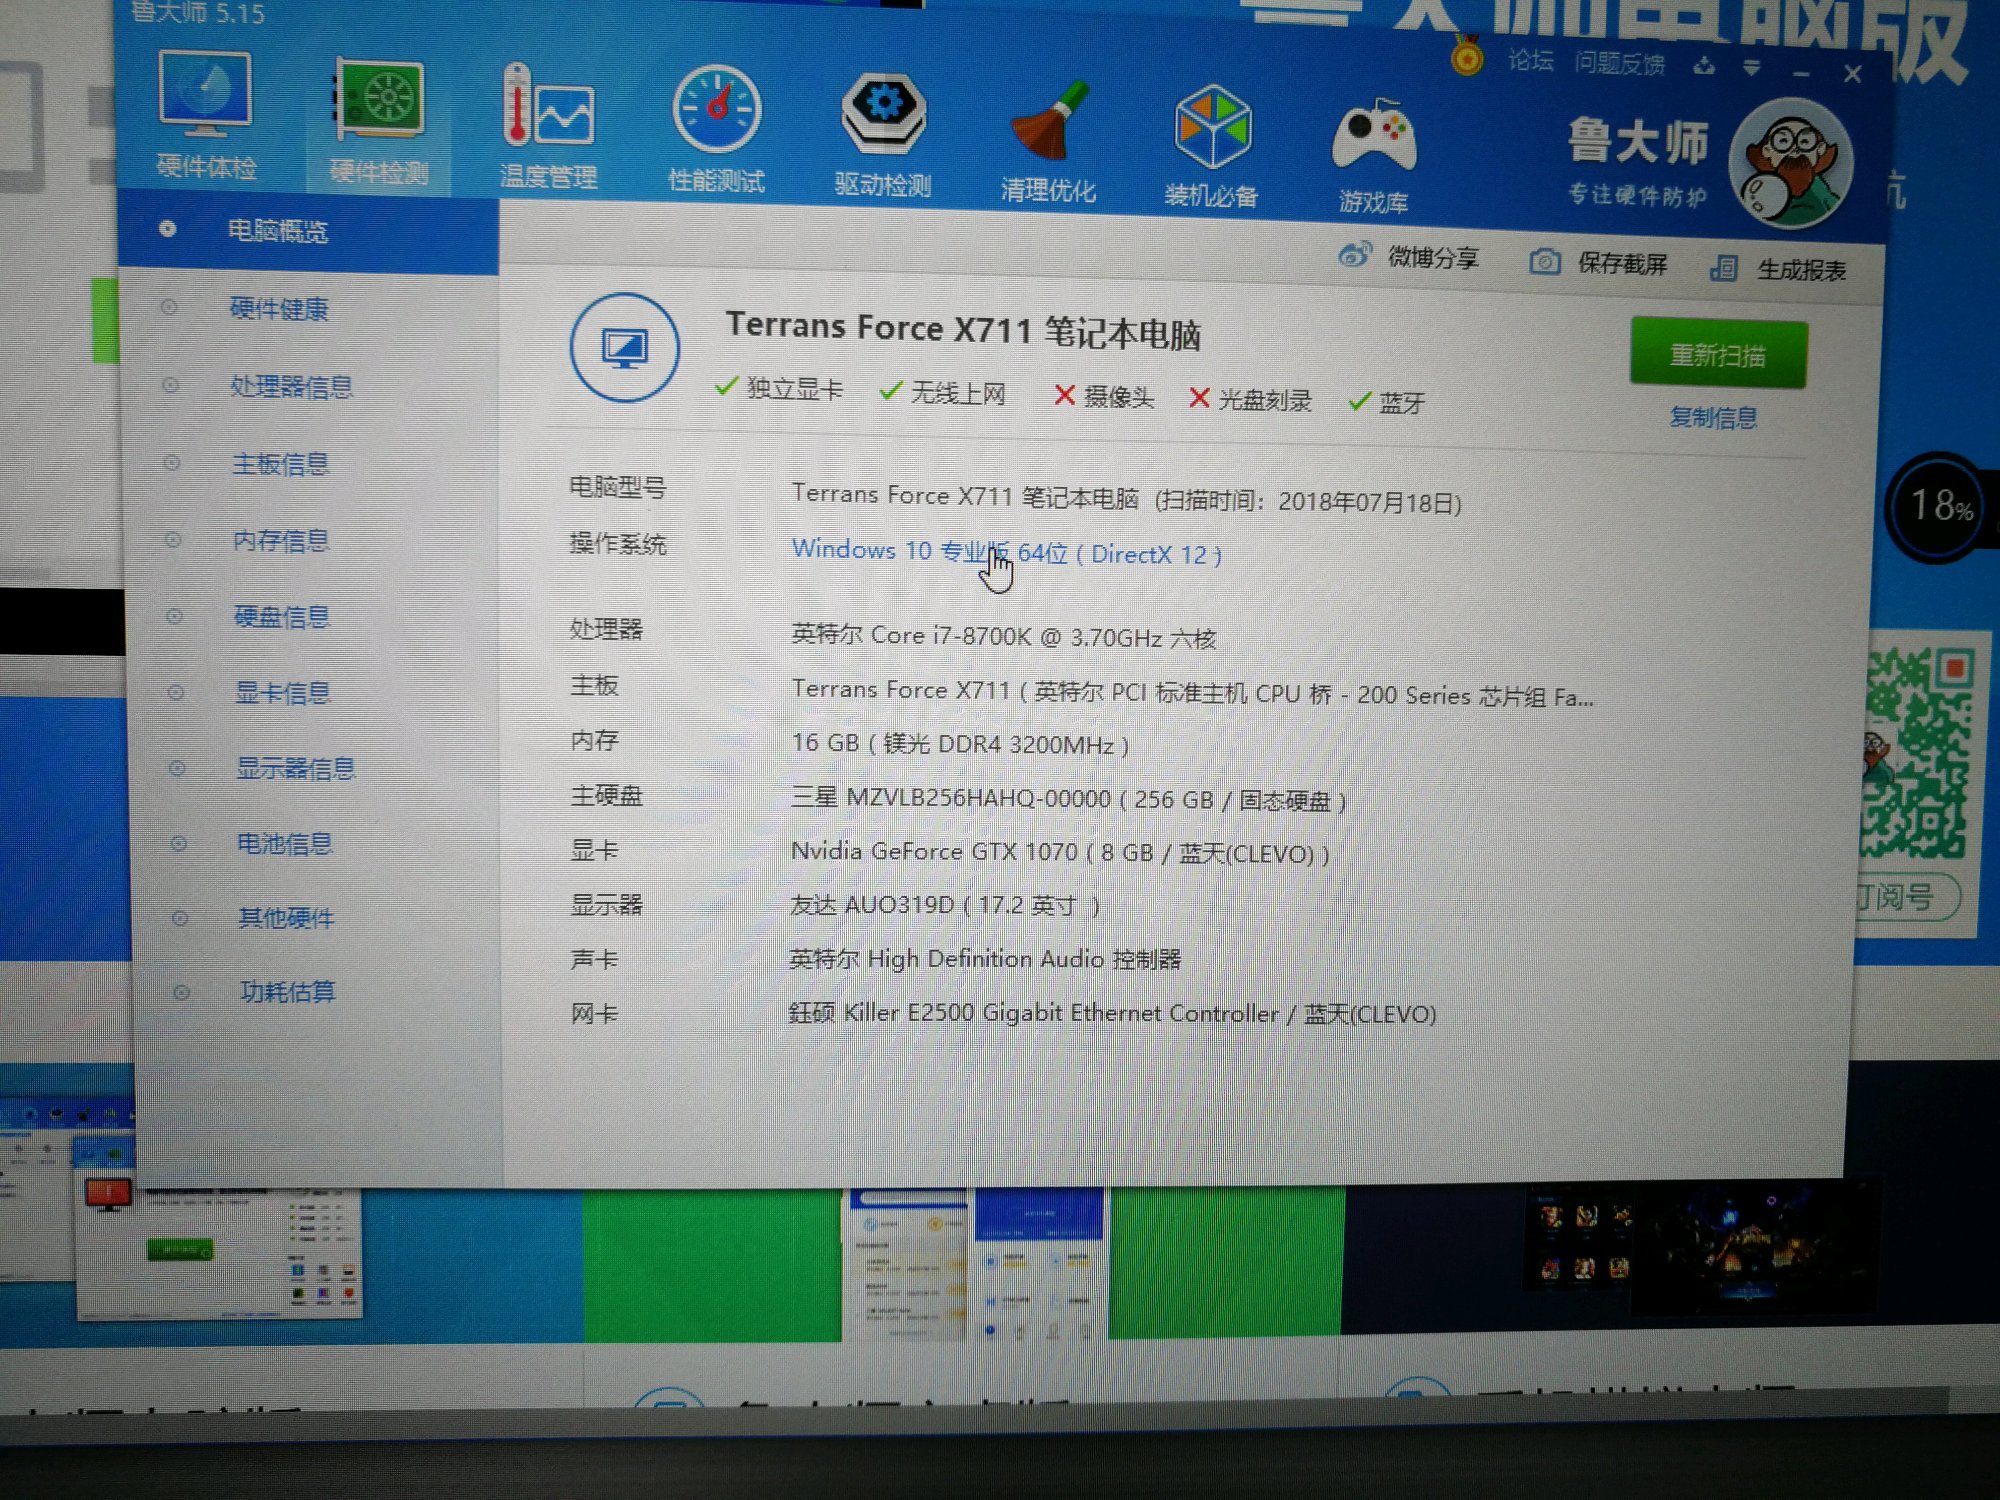Launch 性能测试 performance test
Screen dimensions: 2000x1500
(716, 130)
